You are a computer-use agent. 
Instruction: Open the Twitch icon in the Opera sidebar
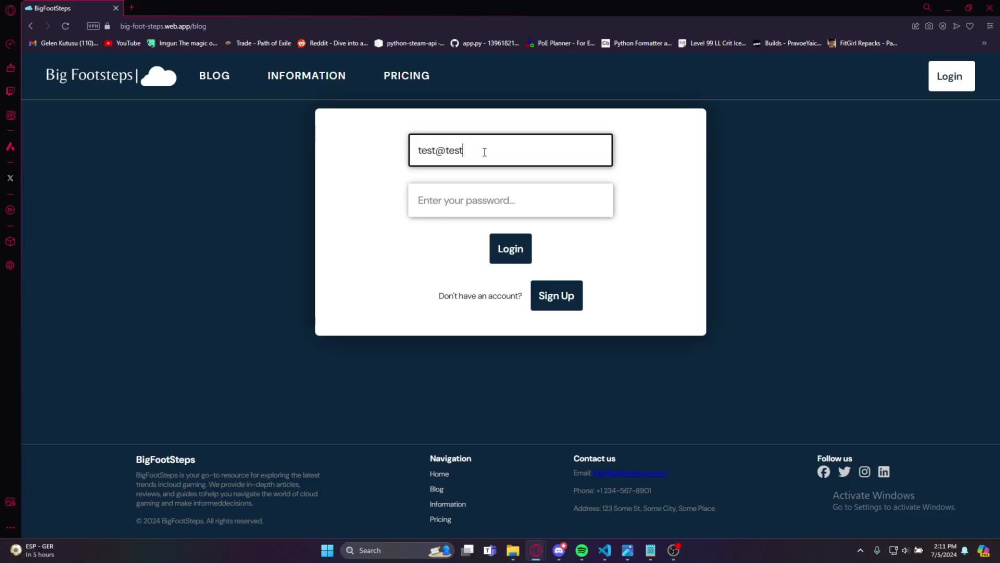pos(10,91)
